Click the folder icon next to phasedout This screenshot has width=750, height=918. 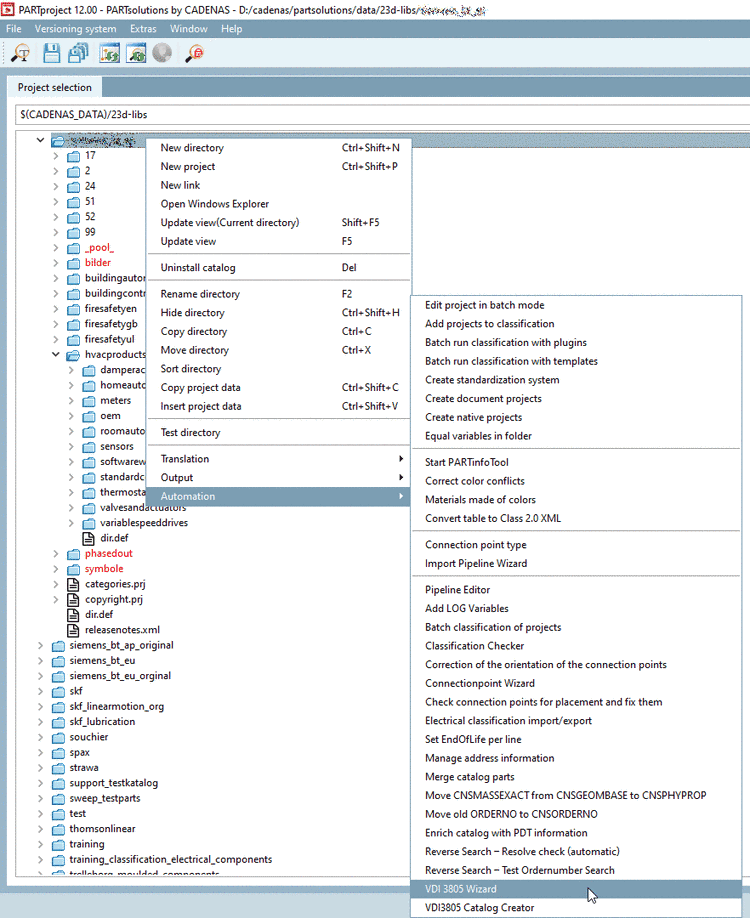pyautogui.click(x=73, y=554)
